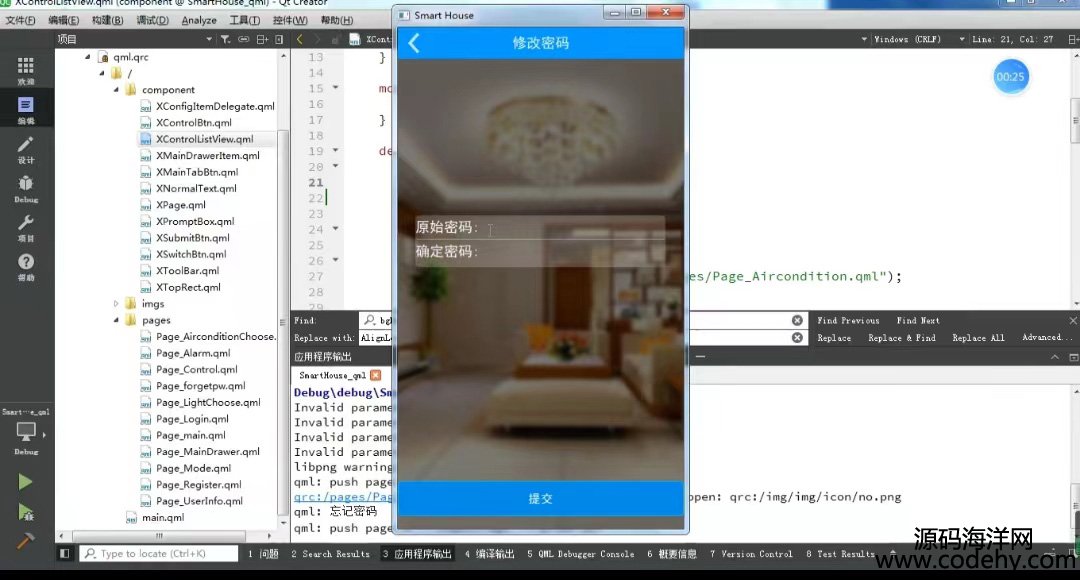Click the 00:25 timer badge
The height and width of the screenshot is (580, 1080).
click(1010, 76)
